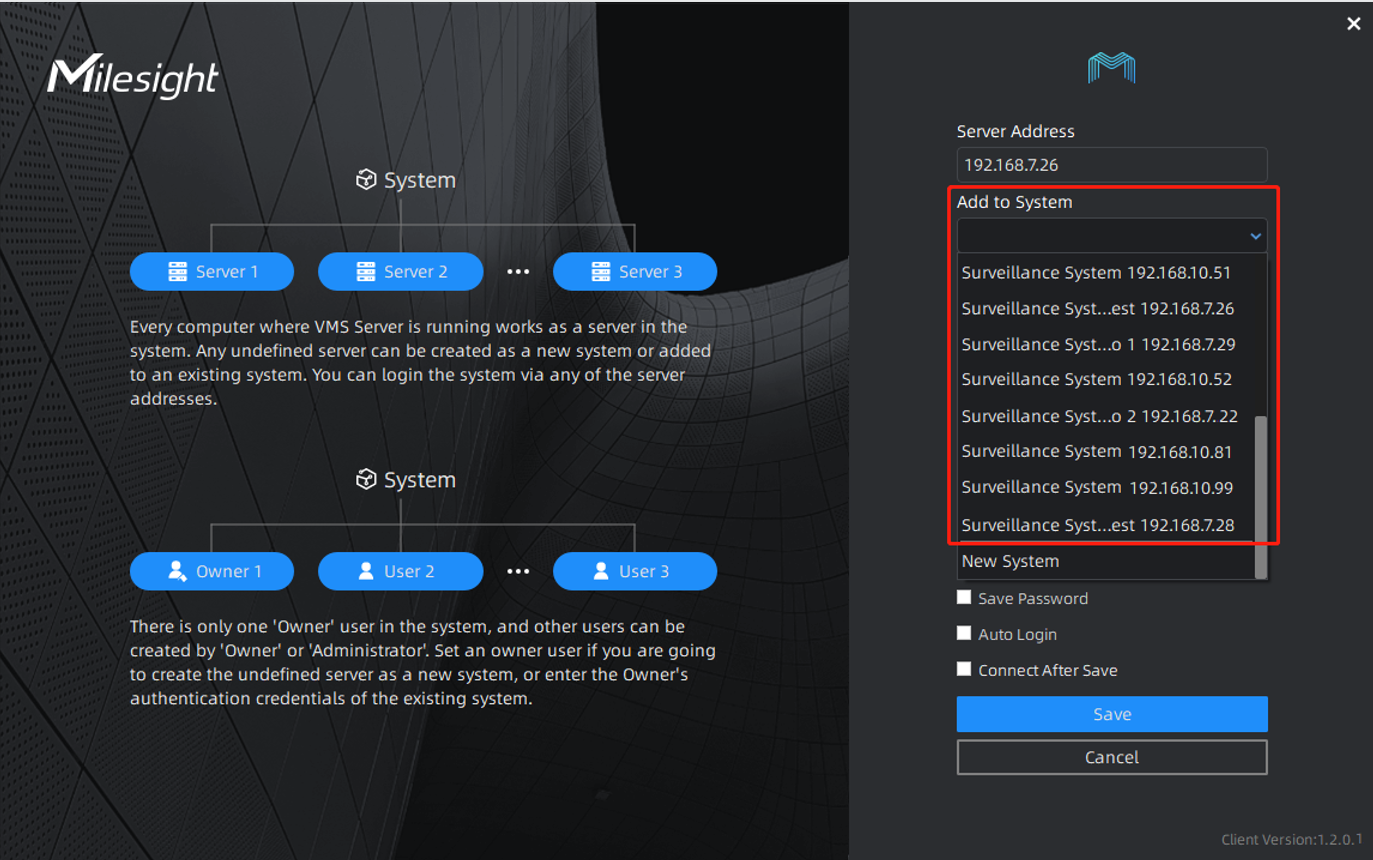1373x860 pixels.
Task: Click the person icon in User 3
Action: pyautogui.click(x=601, y=571)
